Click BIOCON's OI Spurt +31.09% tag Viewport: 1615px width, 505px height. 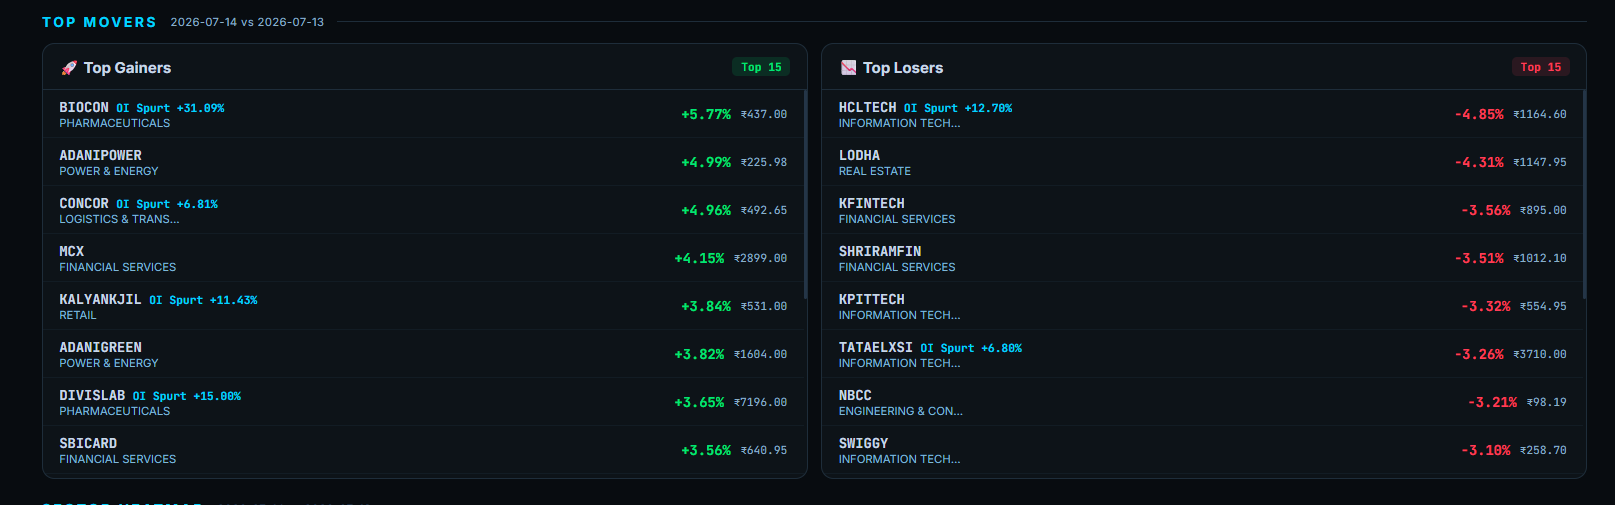[170, 108]
